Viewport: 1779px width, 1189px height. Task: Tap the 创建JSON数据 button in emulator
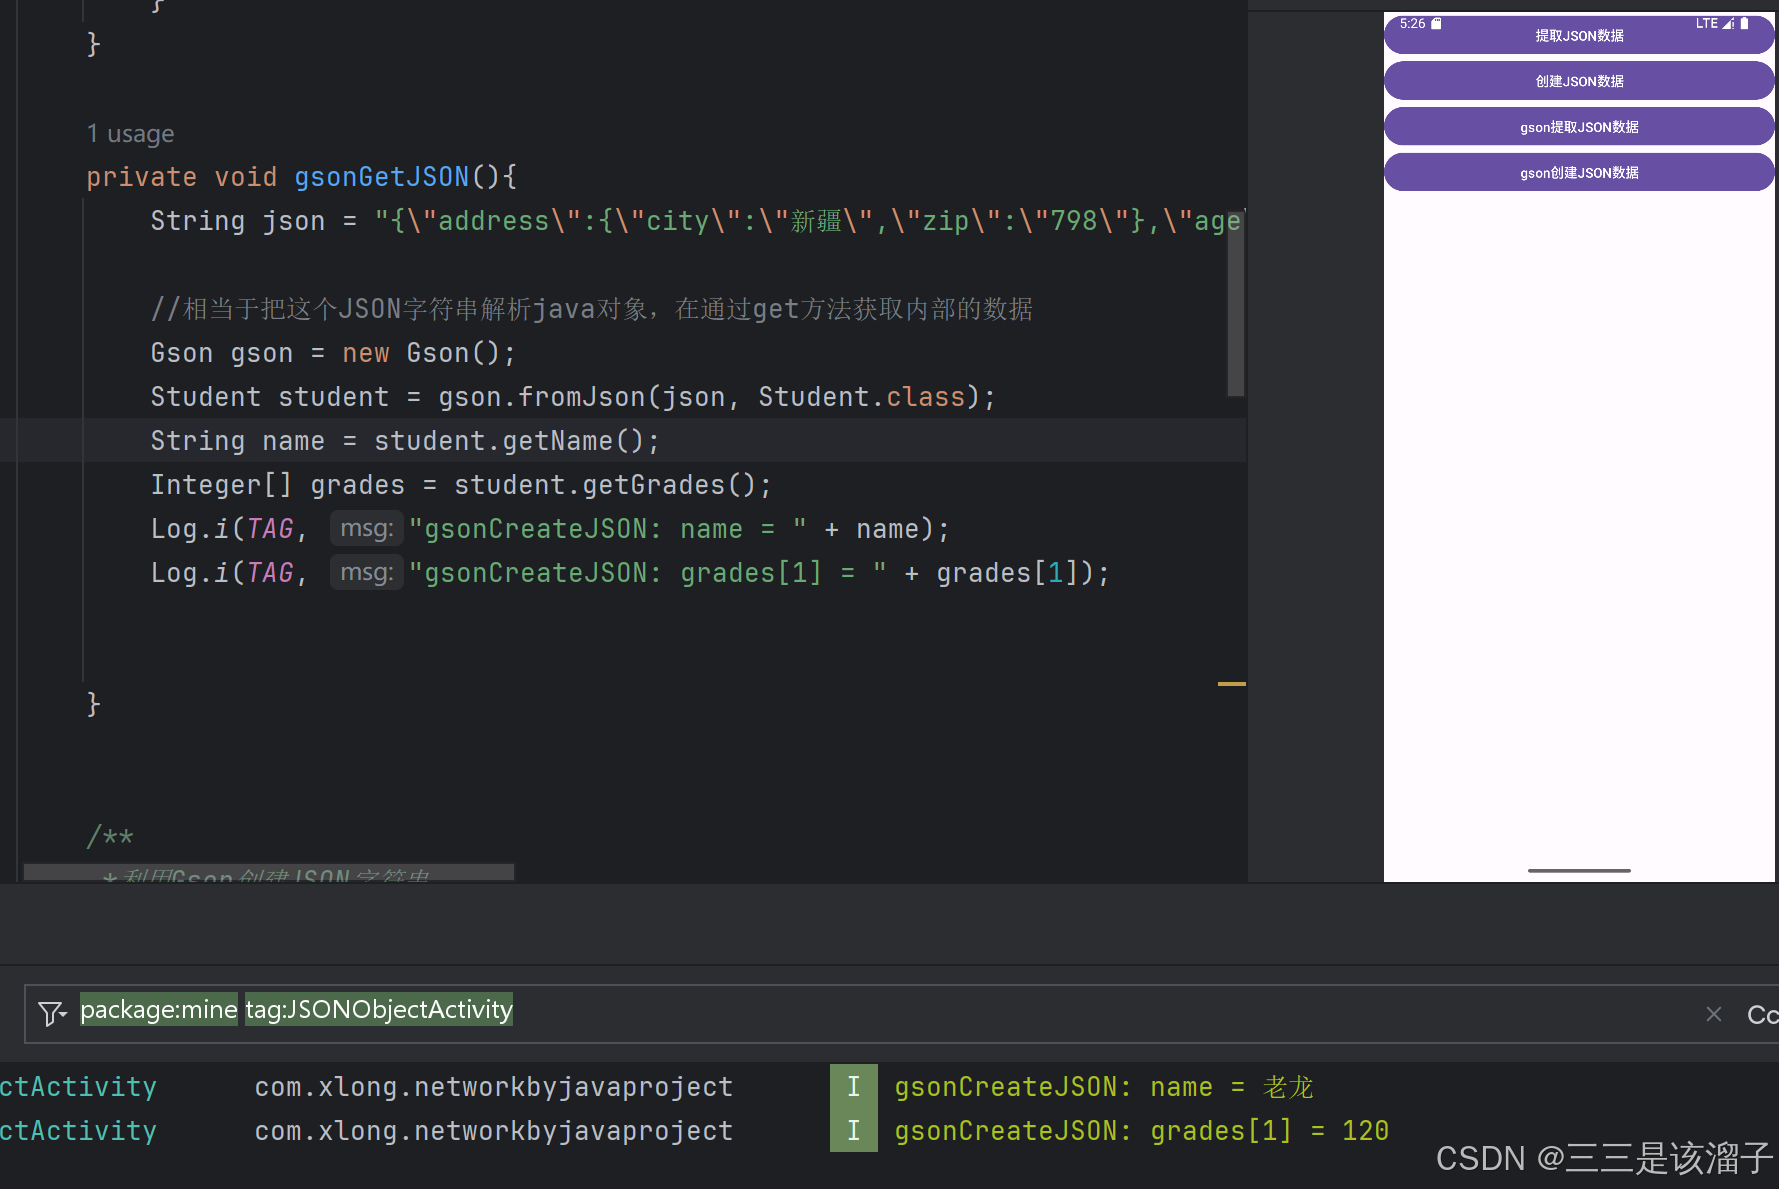click(x=1579, y=81)
